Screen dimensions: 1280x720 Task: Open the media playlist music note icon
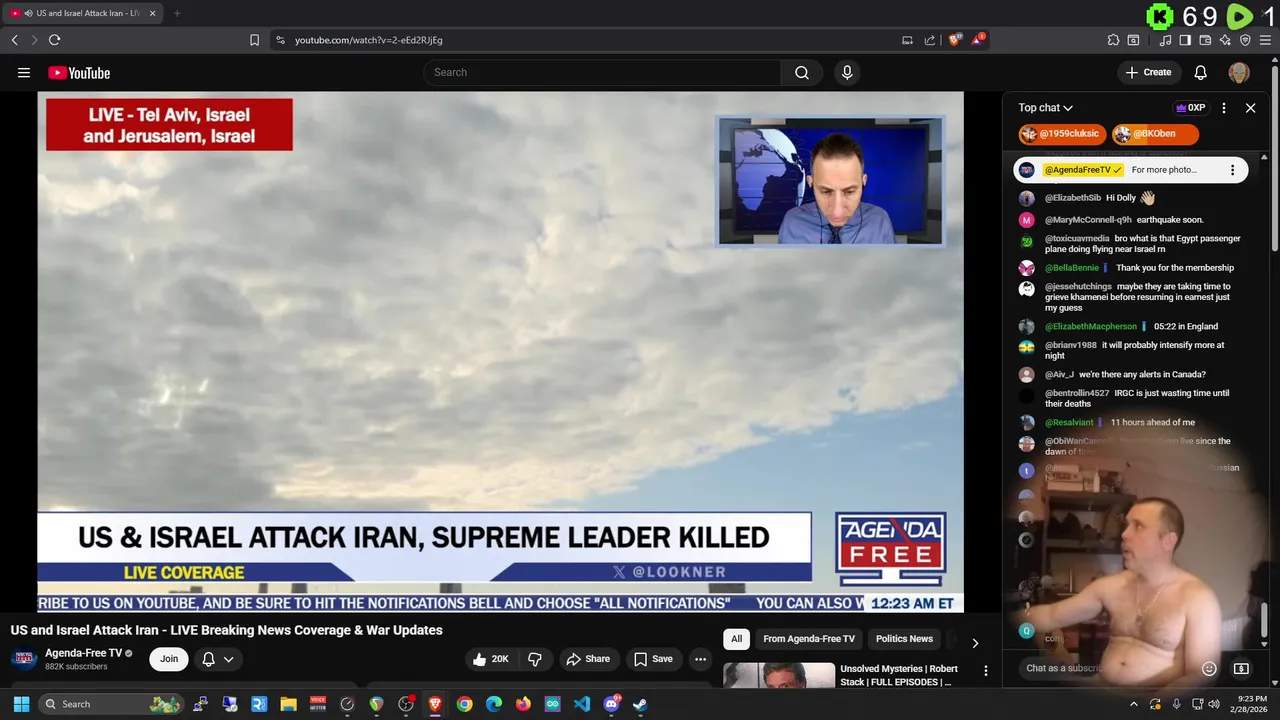click(1165, 40)
